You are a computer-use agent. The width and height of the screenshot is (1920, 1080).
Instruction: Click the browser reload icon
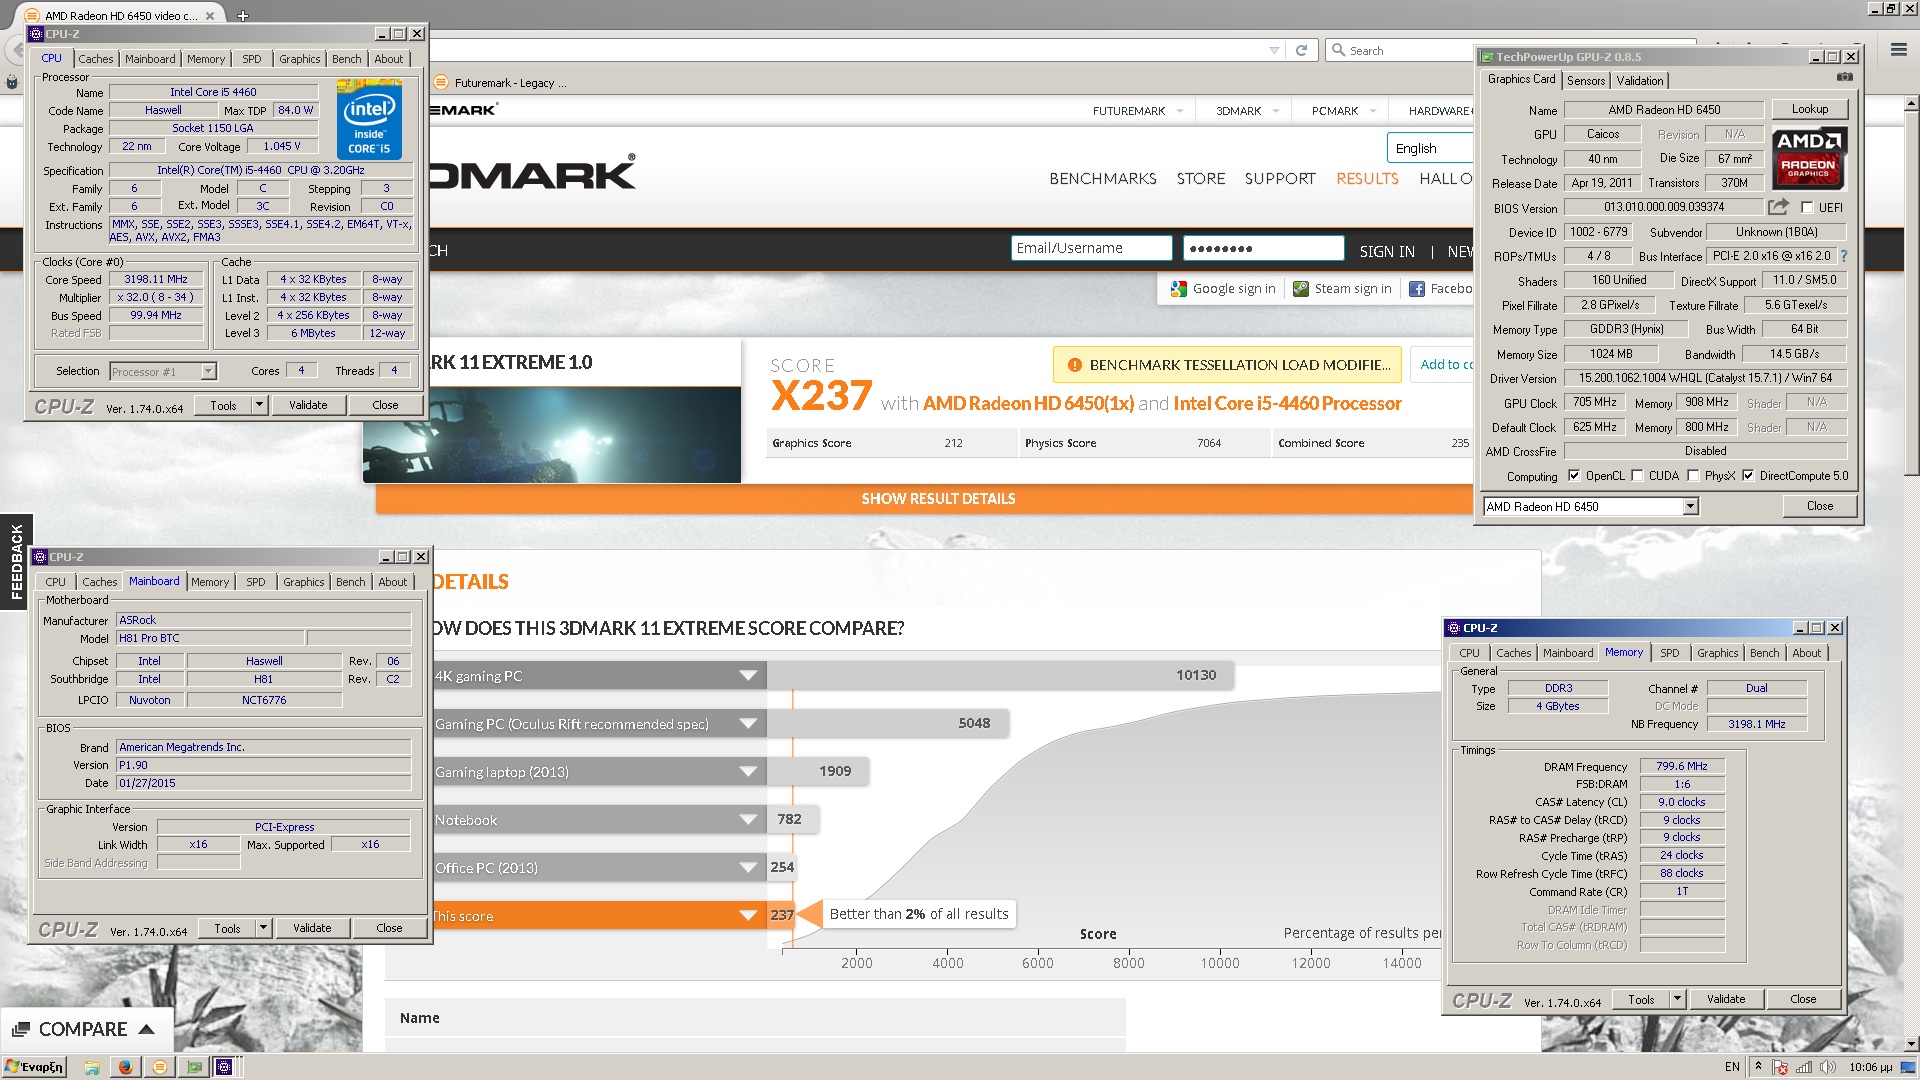coord(1301,50)
